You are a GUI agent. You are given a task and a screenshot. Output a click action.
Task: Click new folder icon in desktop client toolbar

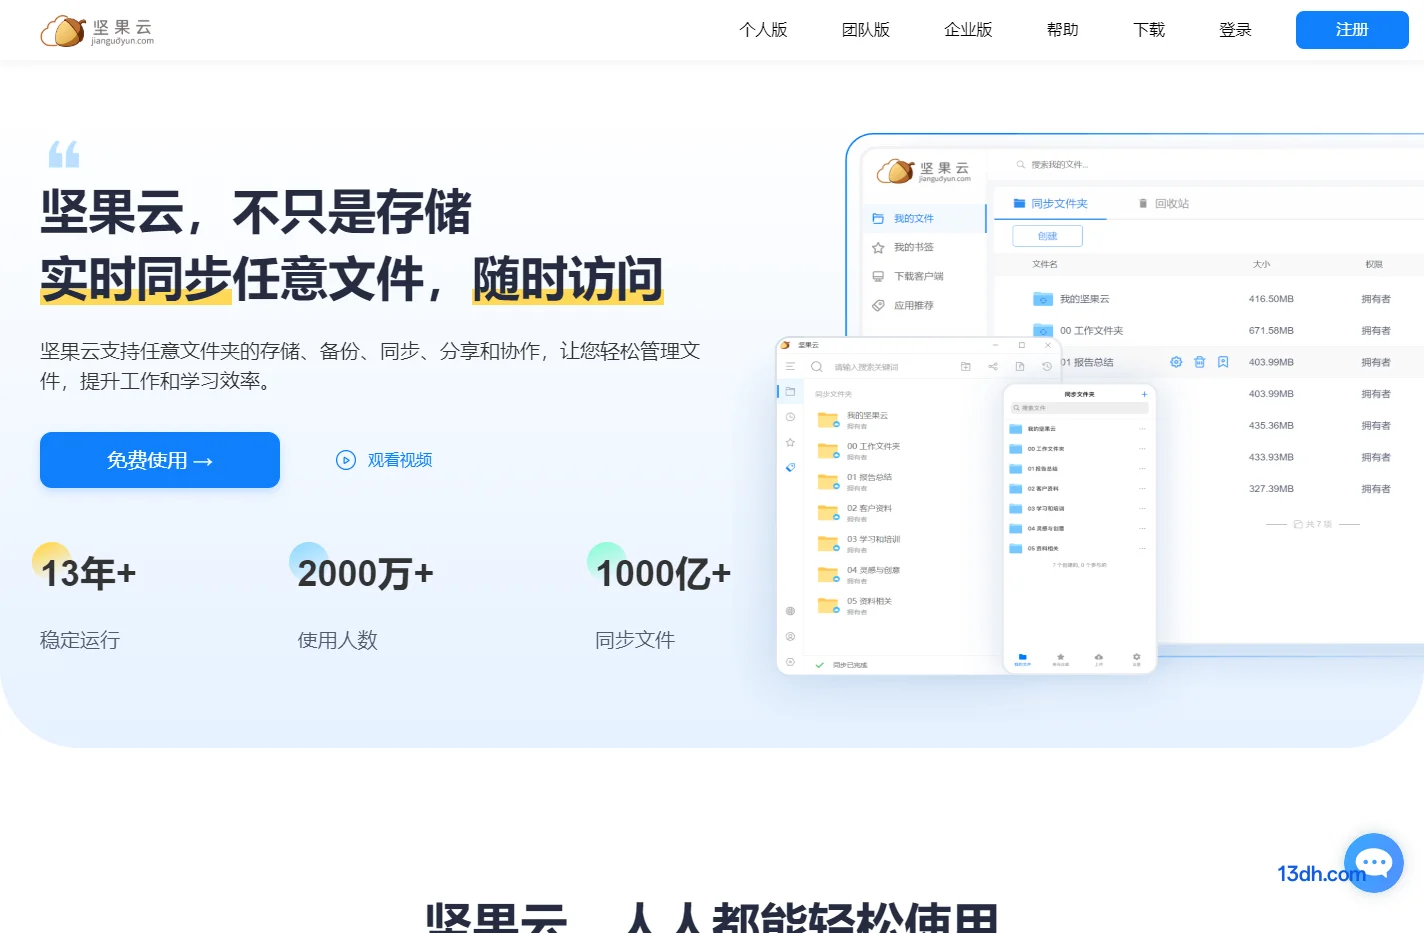(x=966, y=367)
